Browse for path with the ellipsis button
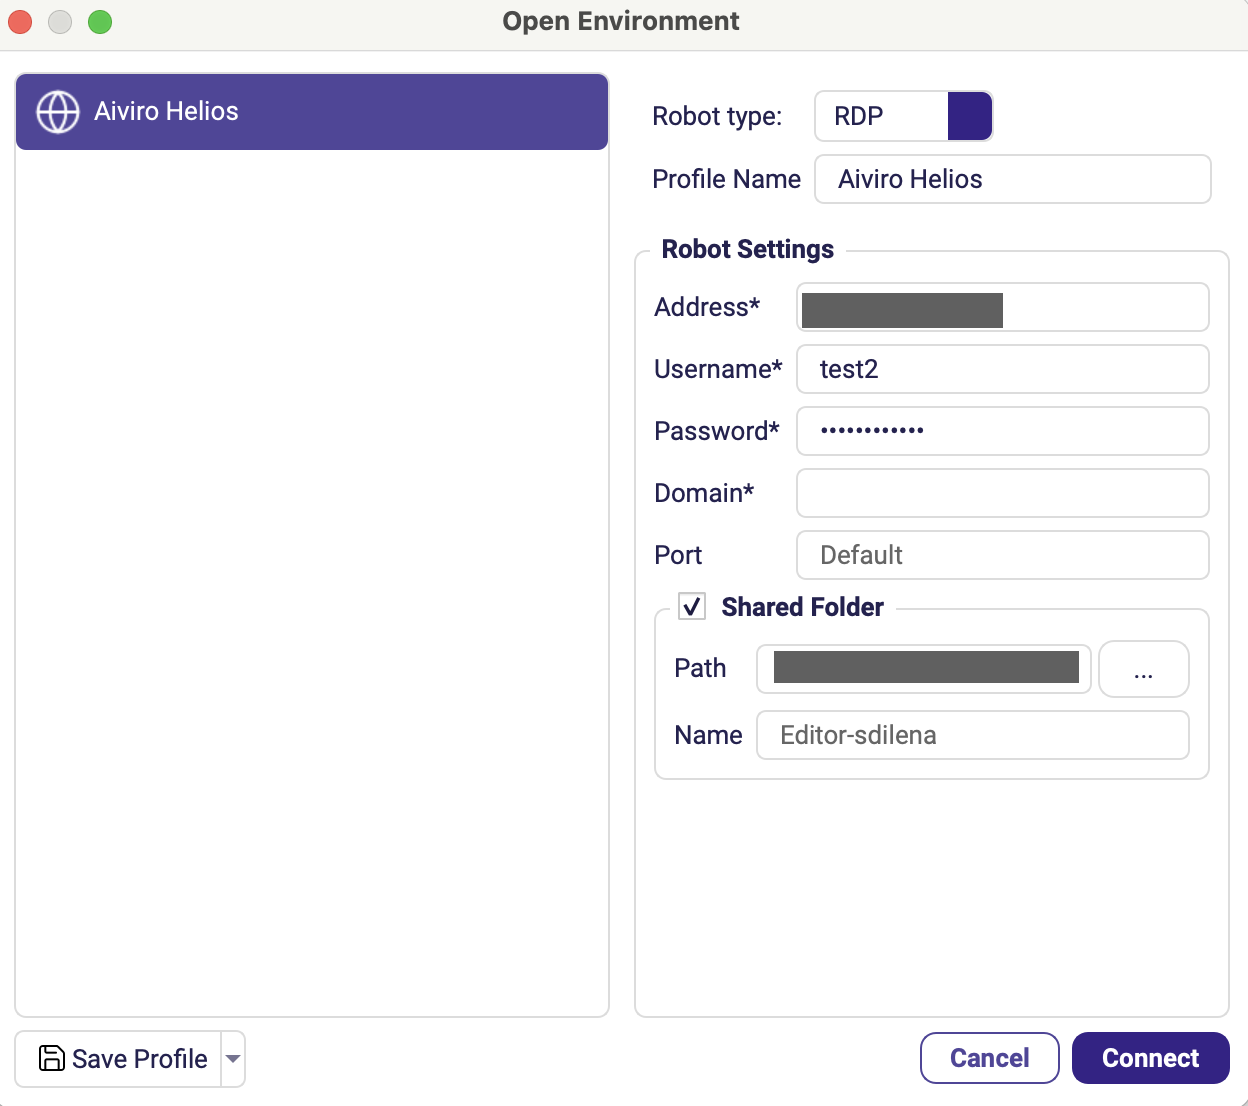 (1144, 669)
